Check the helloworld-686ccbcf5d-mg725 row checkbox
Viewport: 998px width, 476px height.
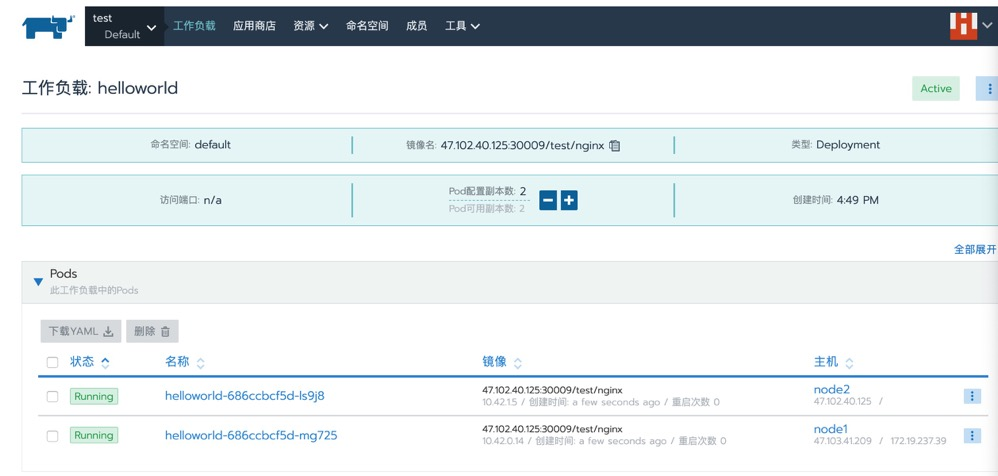coord(53,436)
